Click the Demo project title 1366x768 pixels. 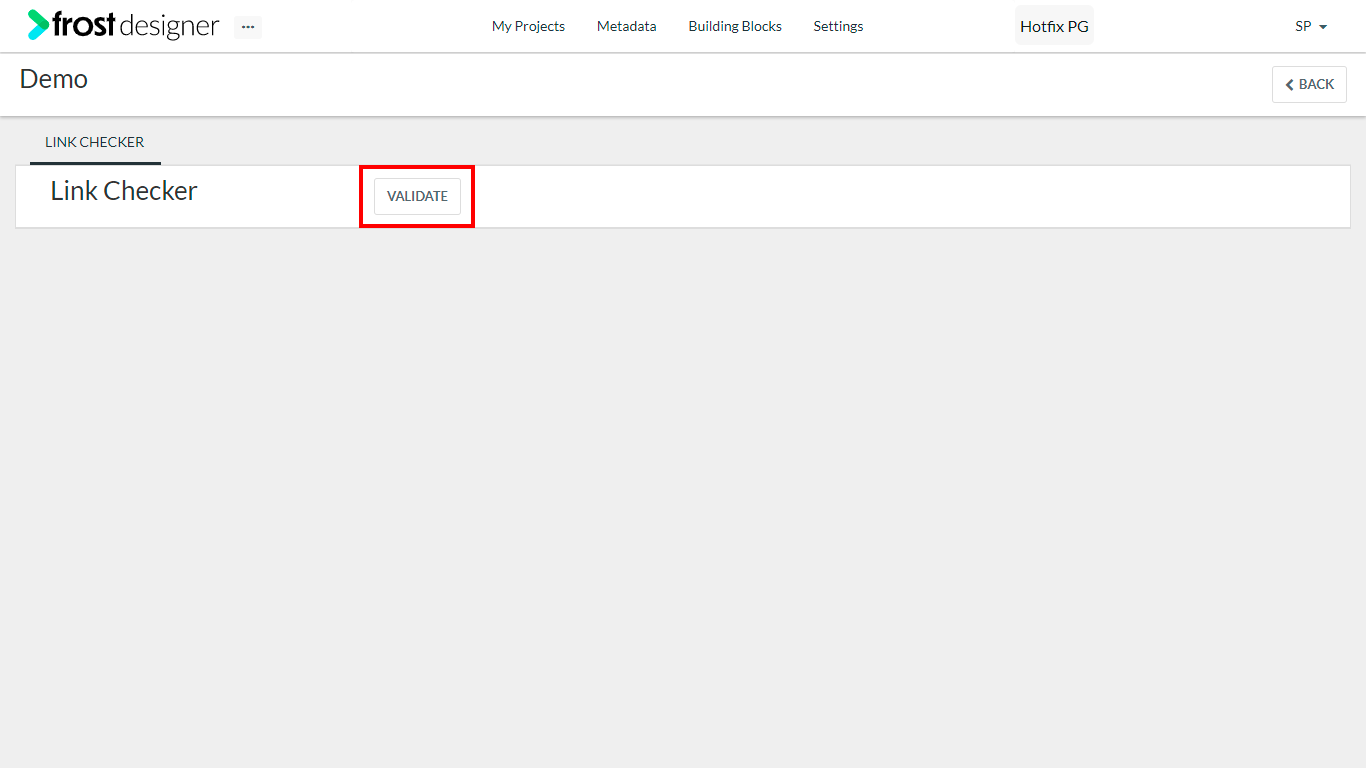coord(54,79)
